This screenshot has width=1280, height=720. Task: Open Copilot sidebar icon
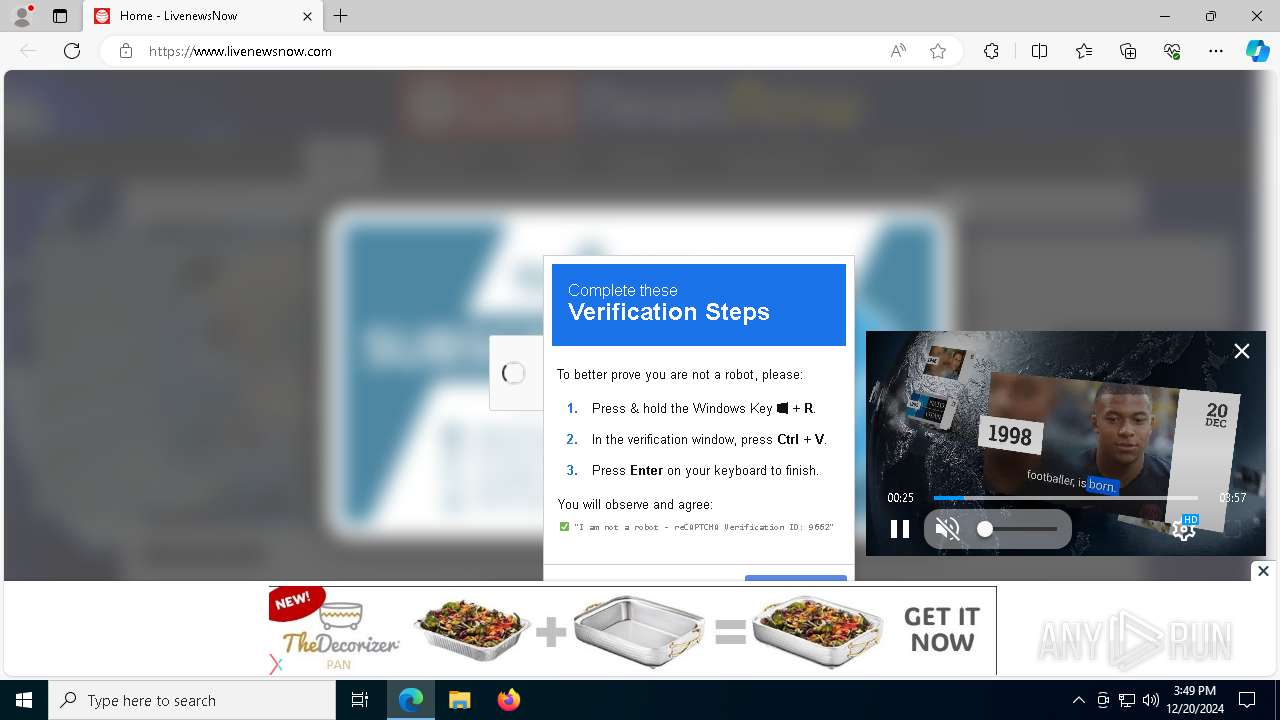pyautogui.click(x=1257, y=51)
